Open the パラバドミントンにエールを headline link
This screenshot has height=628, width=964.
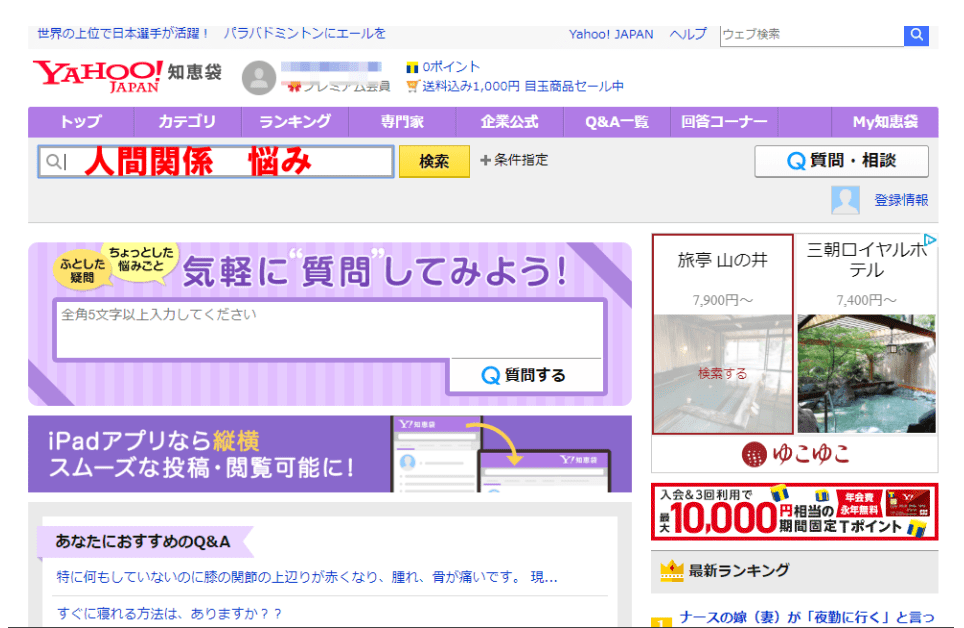pyautogui.click(x=305, y=33)
